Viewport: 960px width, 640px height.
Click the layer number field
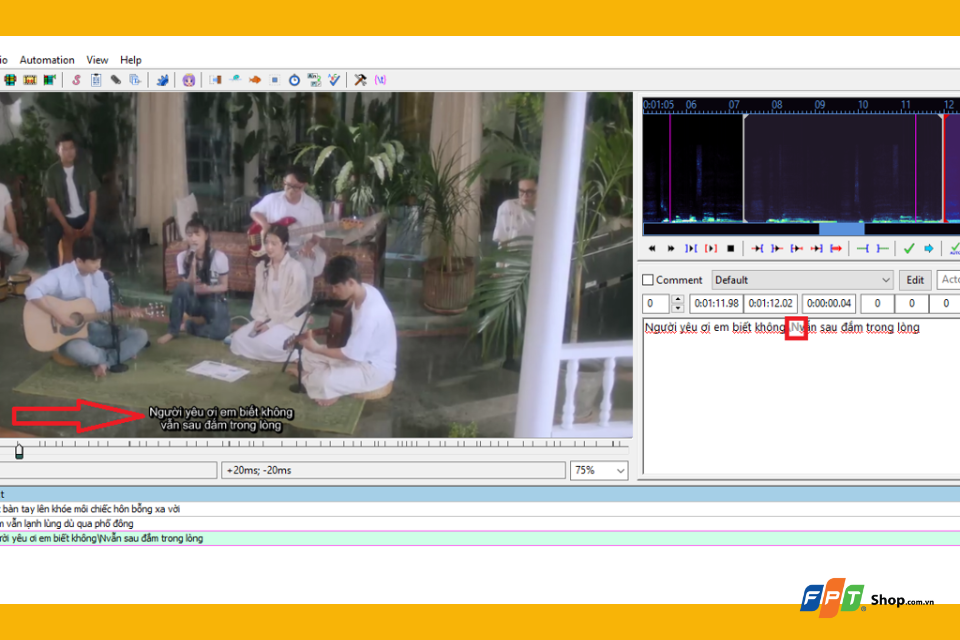[656, 303]
